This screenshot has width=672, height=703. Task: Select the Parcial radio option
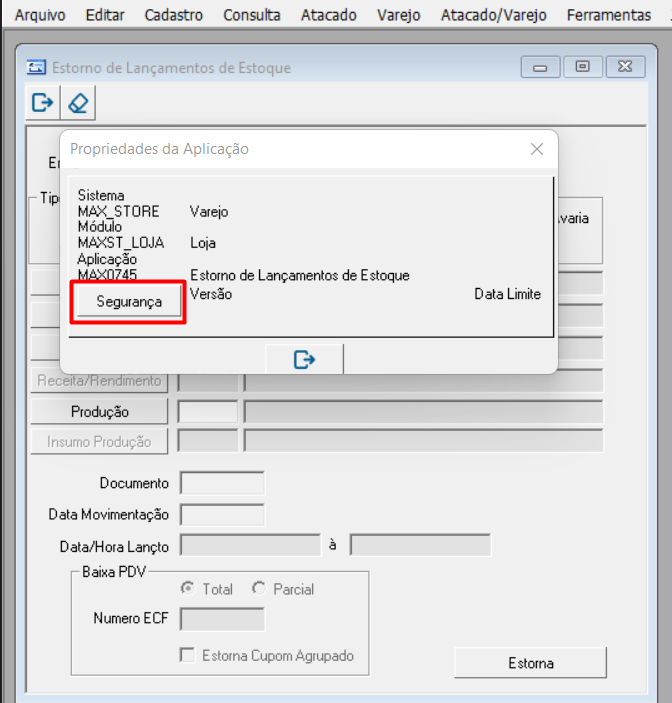(x=259, y=588)
